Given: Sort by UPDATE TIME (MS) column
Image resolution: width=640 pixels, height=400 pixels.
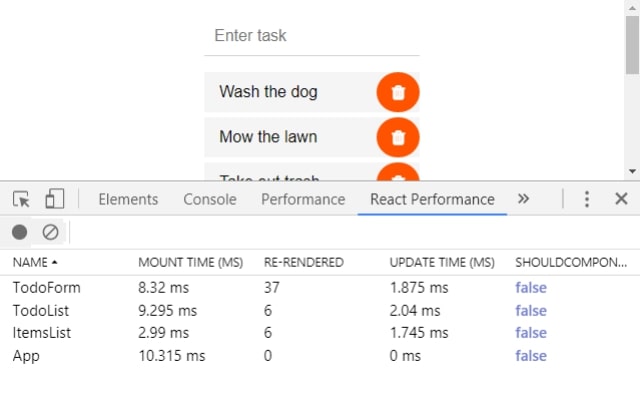Looking at the screenshot, I should (x=442, y=262).
